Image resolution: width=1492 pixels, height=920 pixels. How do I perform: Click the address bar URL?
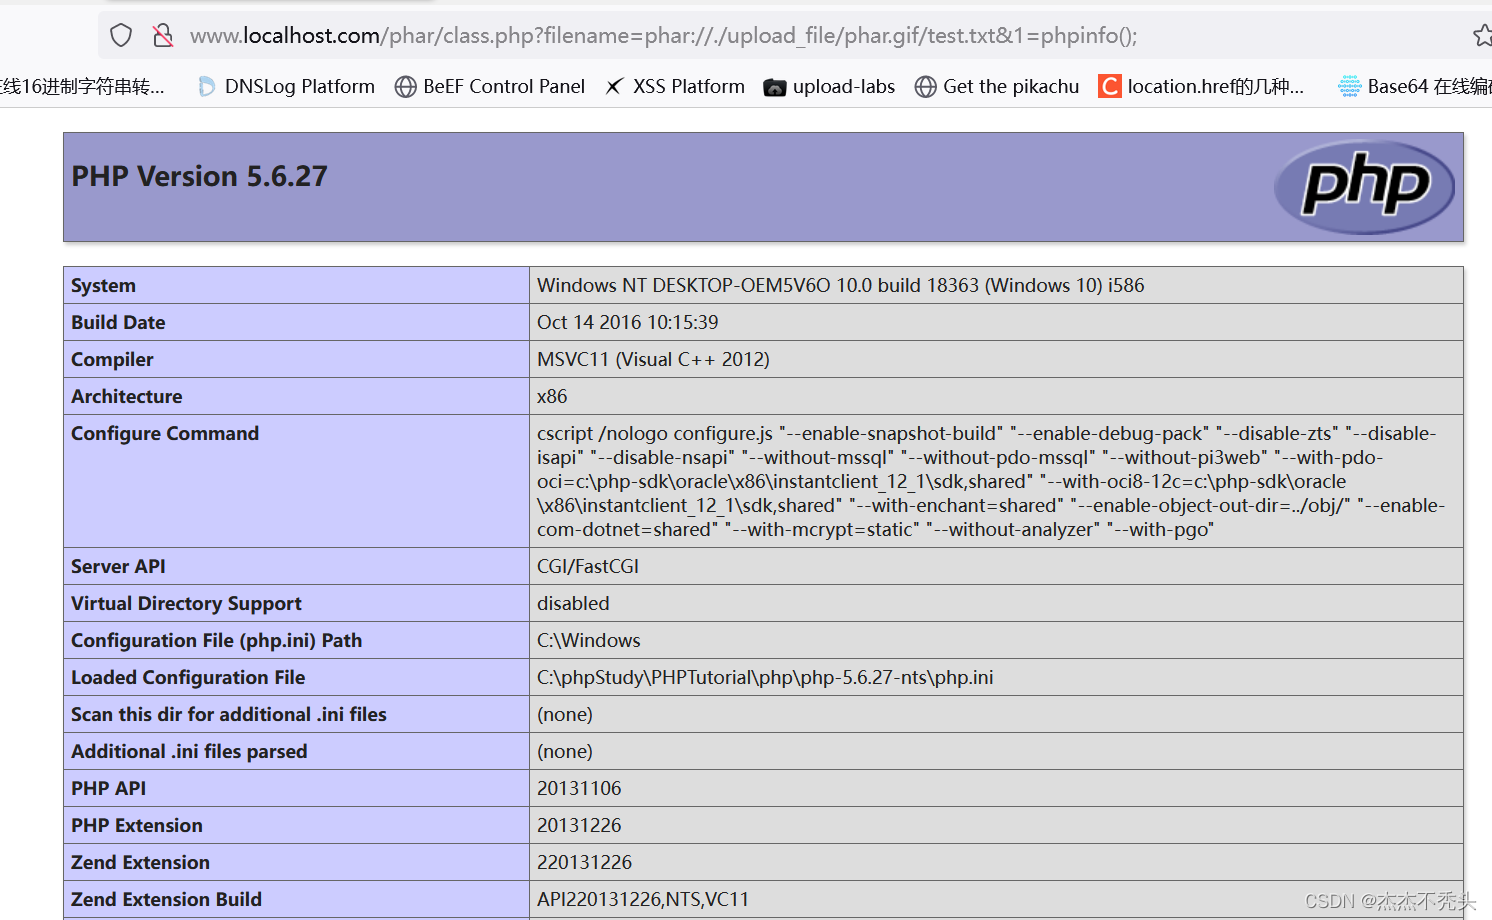664,36
